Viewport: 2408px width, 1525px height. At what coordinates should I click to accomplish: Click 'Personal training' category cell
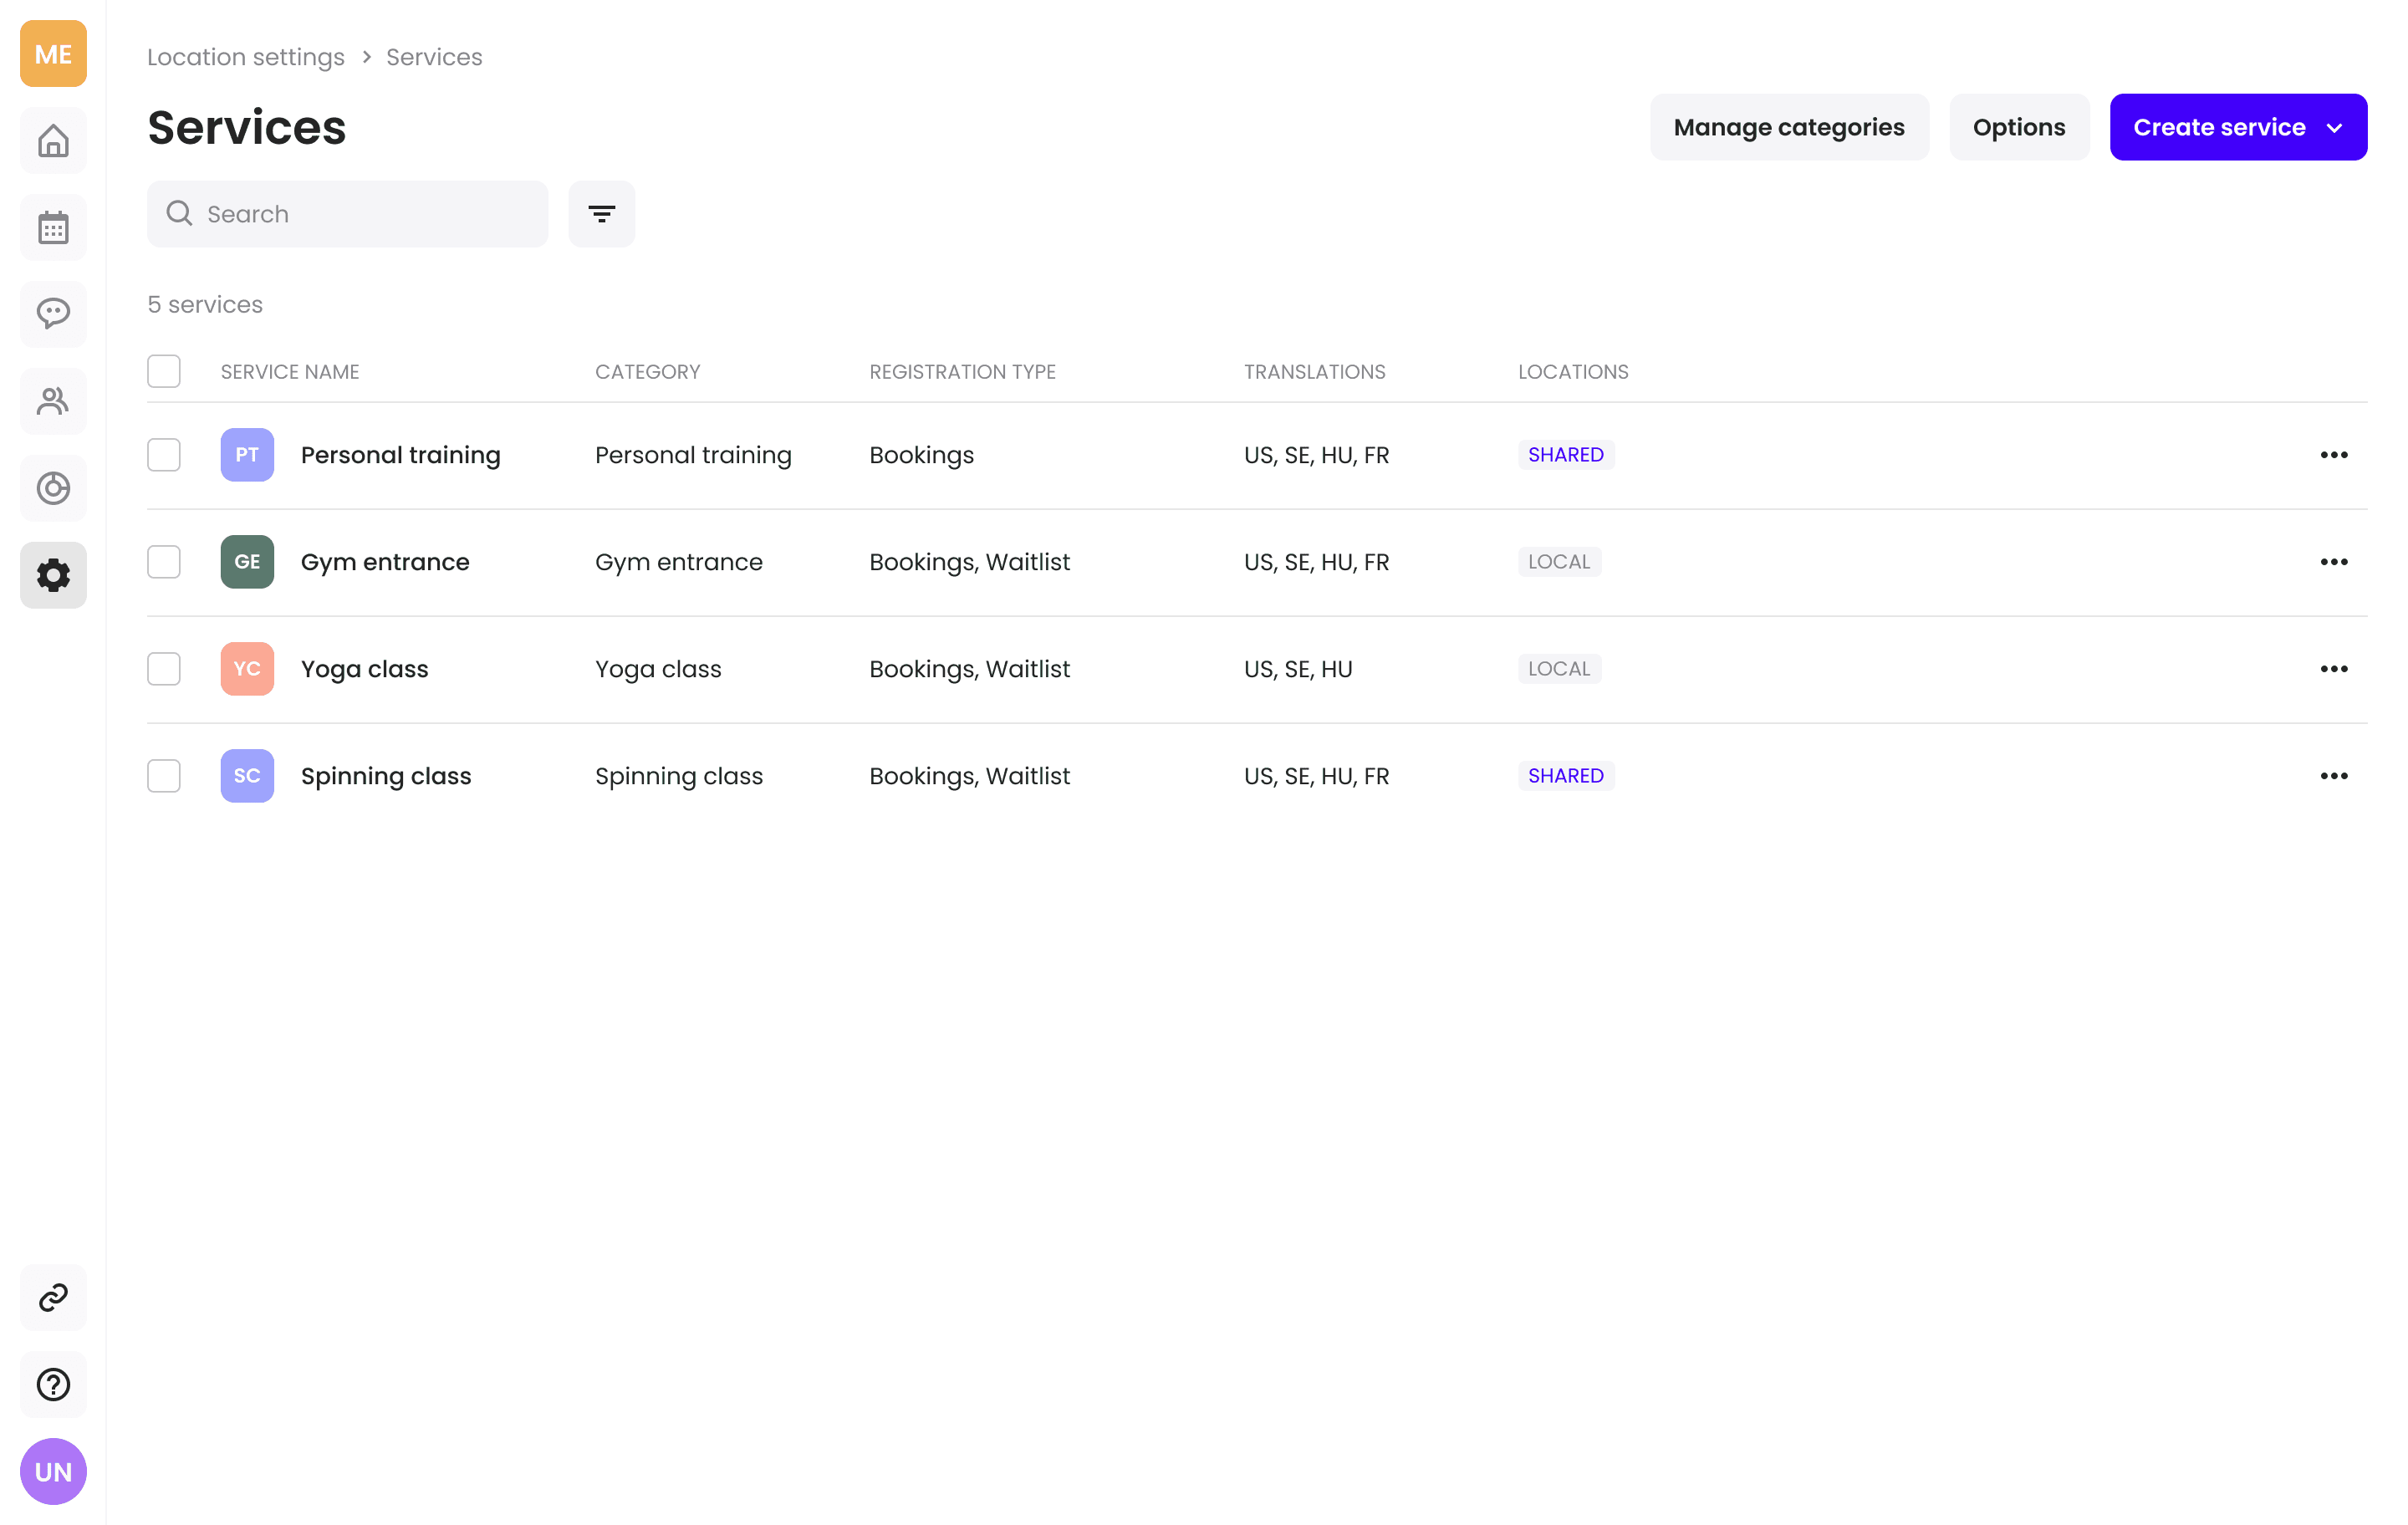coord(693,455)
